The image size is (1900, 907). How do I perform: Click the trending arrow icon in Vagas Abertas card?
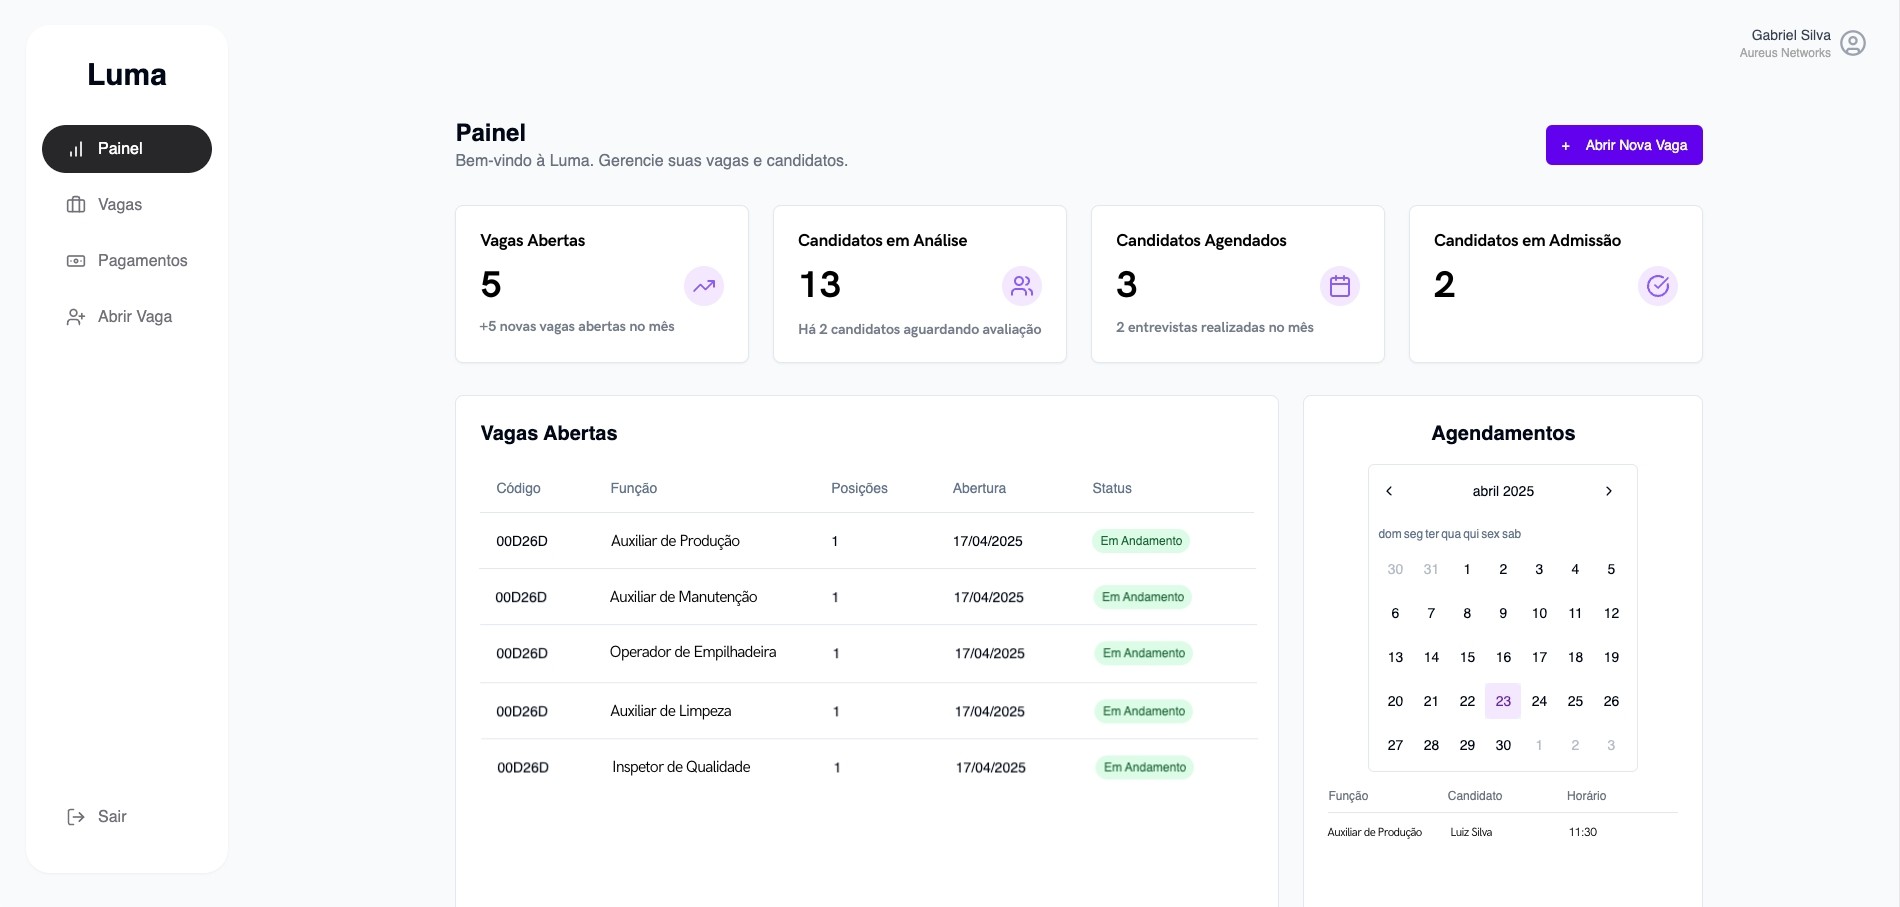(x=704, y=286)
